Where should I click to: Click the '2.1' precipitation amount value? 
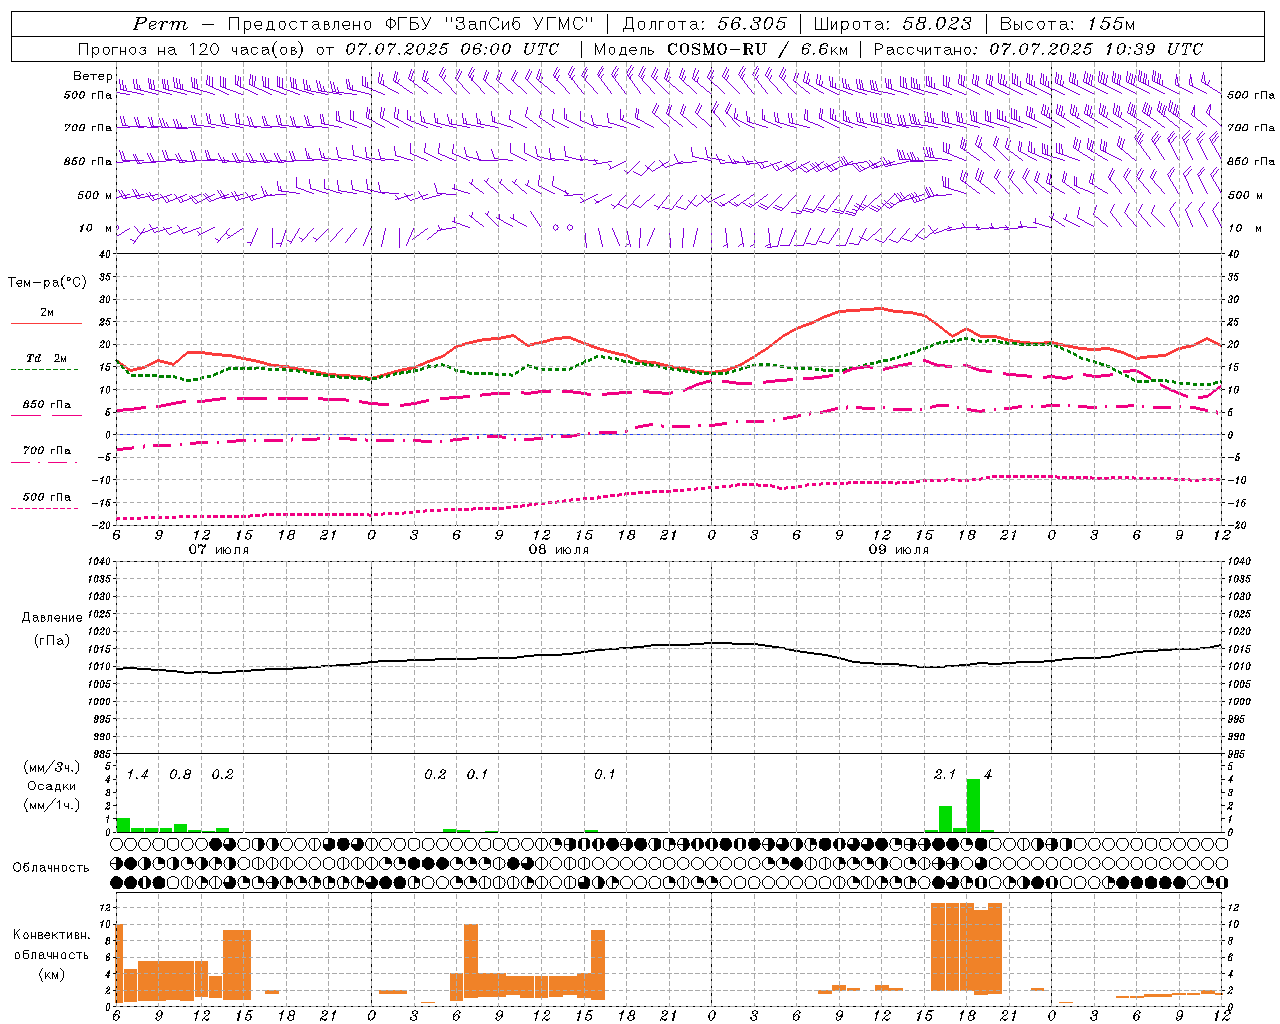coord(944,774)
